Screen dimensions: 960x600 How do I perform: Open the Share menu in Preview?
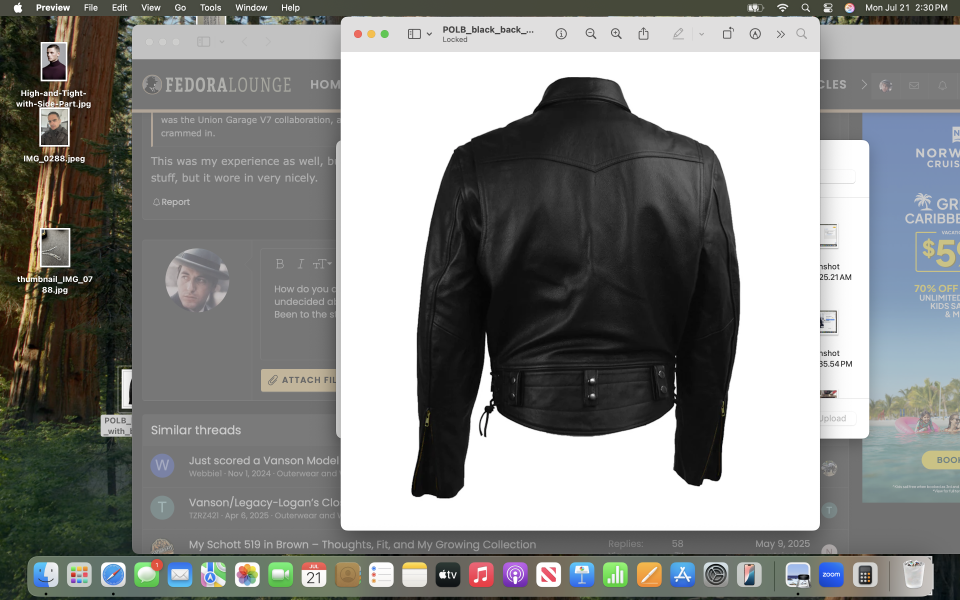tap(643, 34)
